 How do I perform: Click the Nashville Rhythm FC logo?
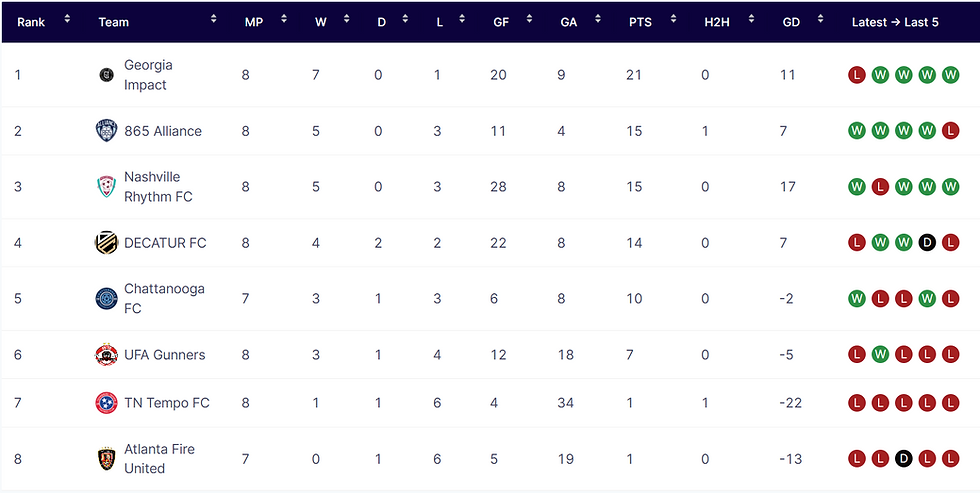[x=106, y=186]
